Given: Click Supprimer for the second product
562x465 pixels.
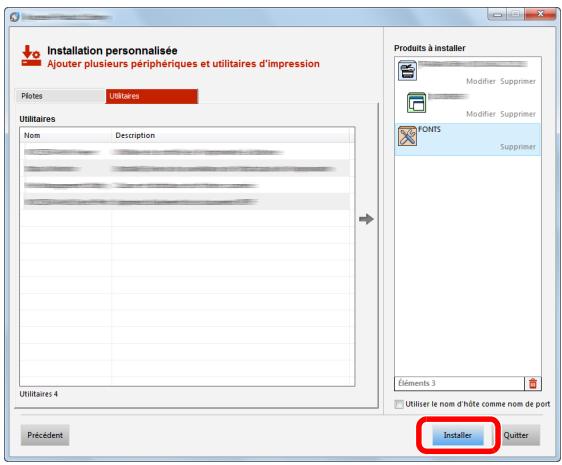Looking at the screenshot, I should 518,114.
